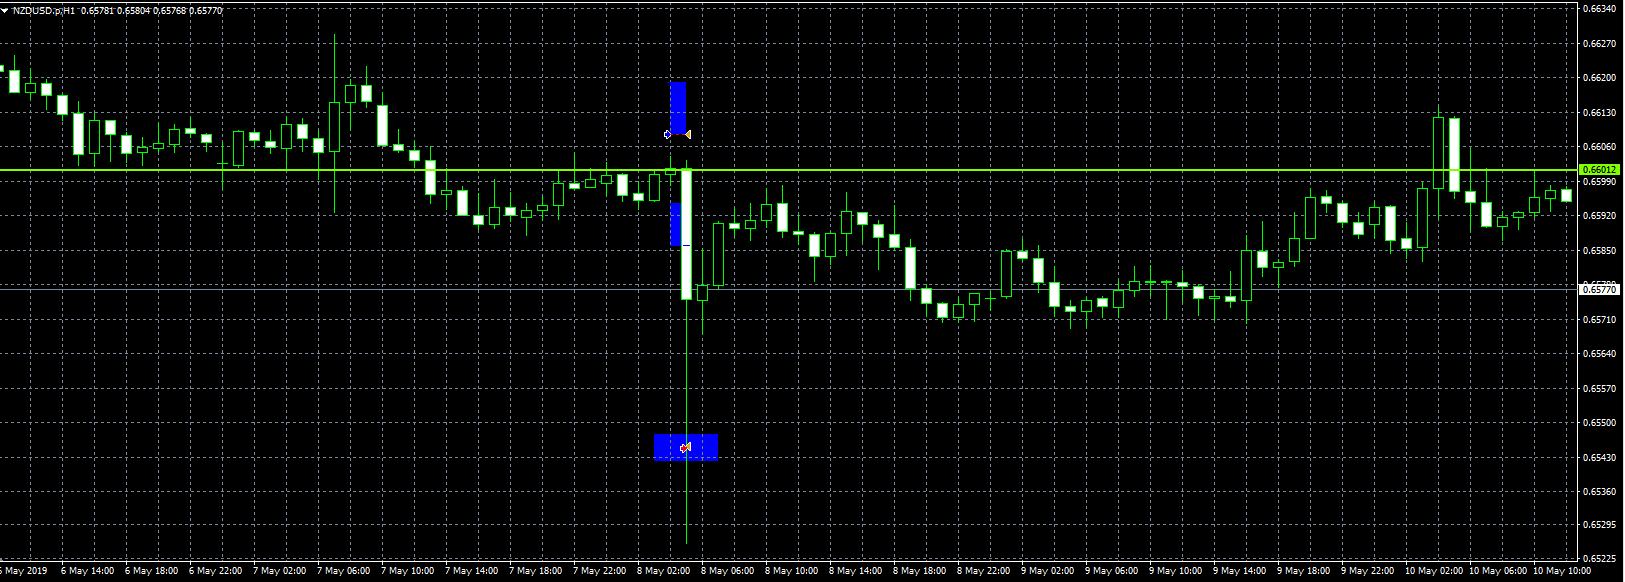Click the long-wick candle at 7 May 06:00
The image size is (1625, 582).
point(335,125)
